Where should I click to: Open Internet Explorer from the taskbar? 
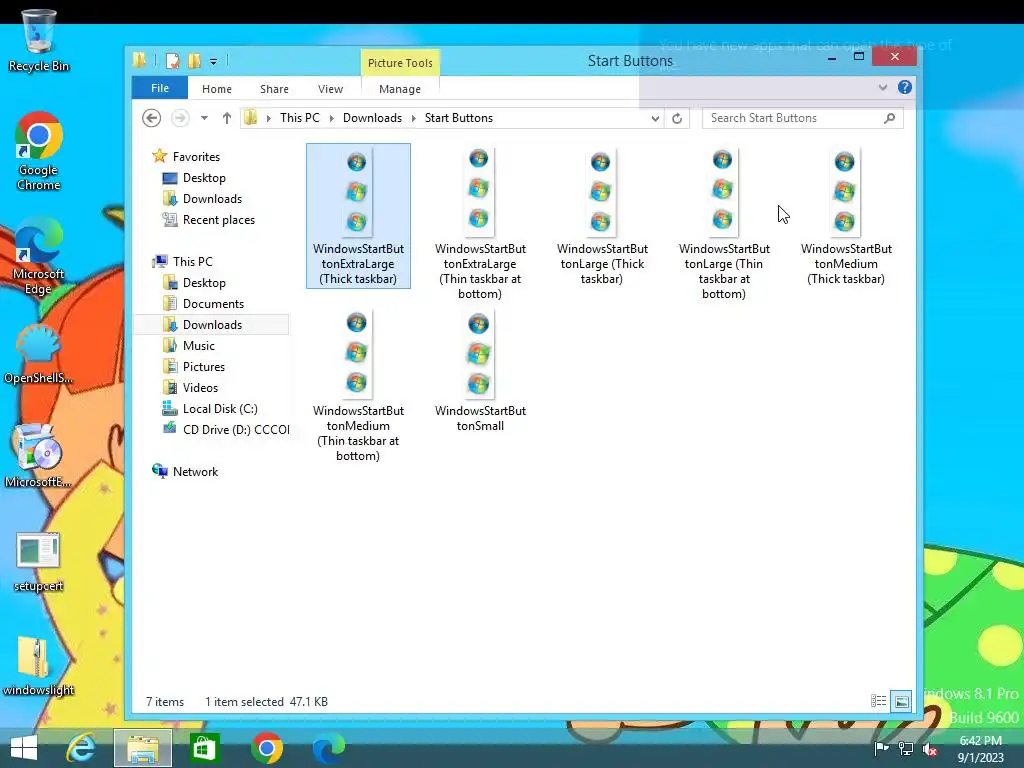click(x=81, y=748)
